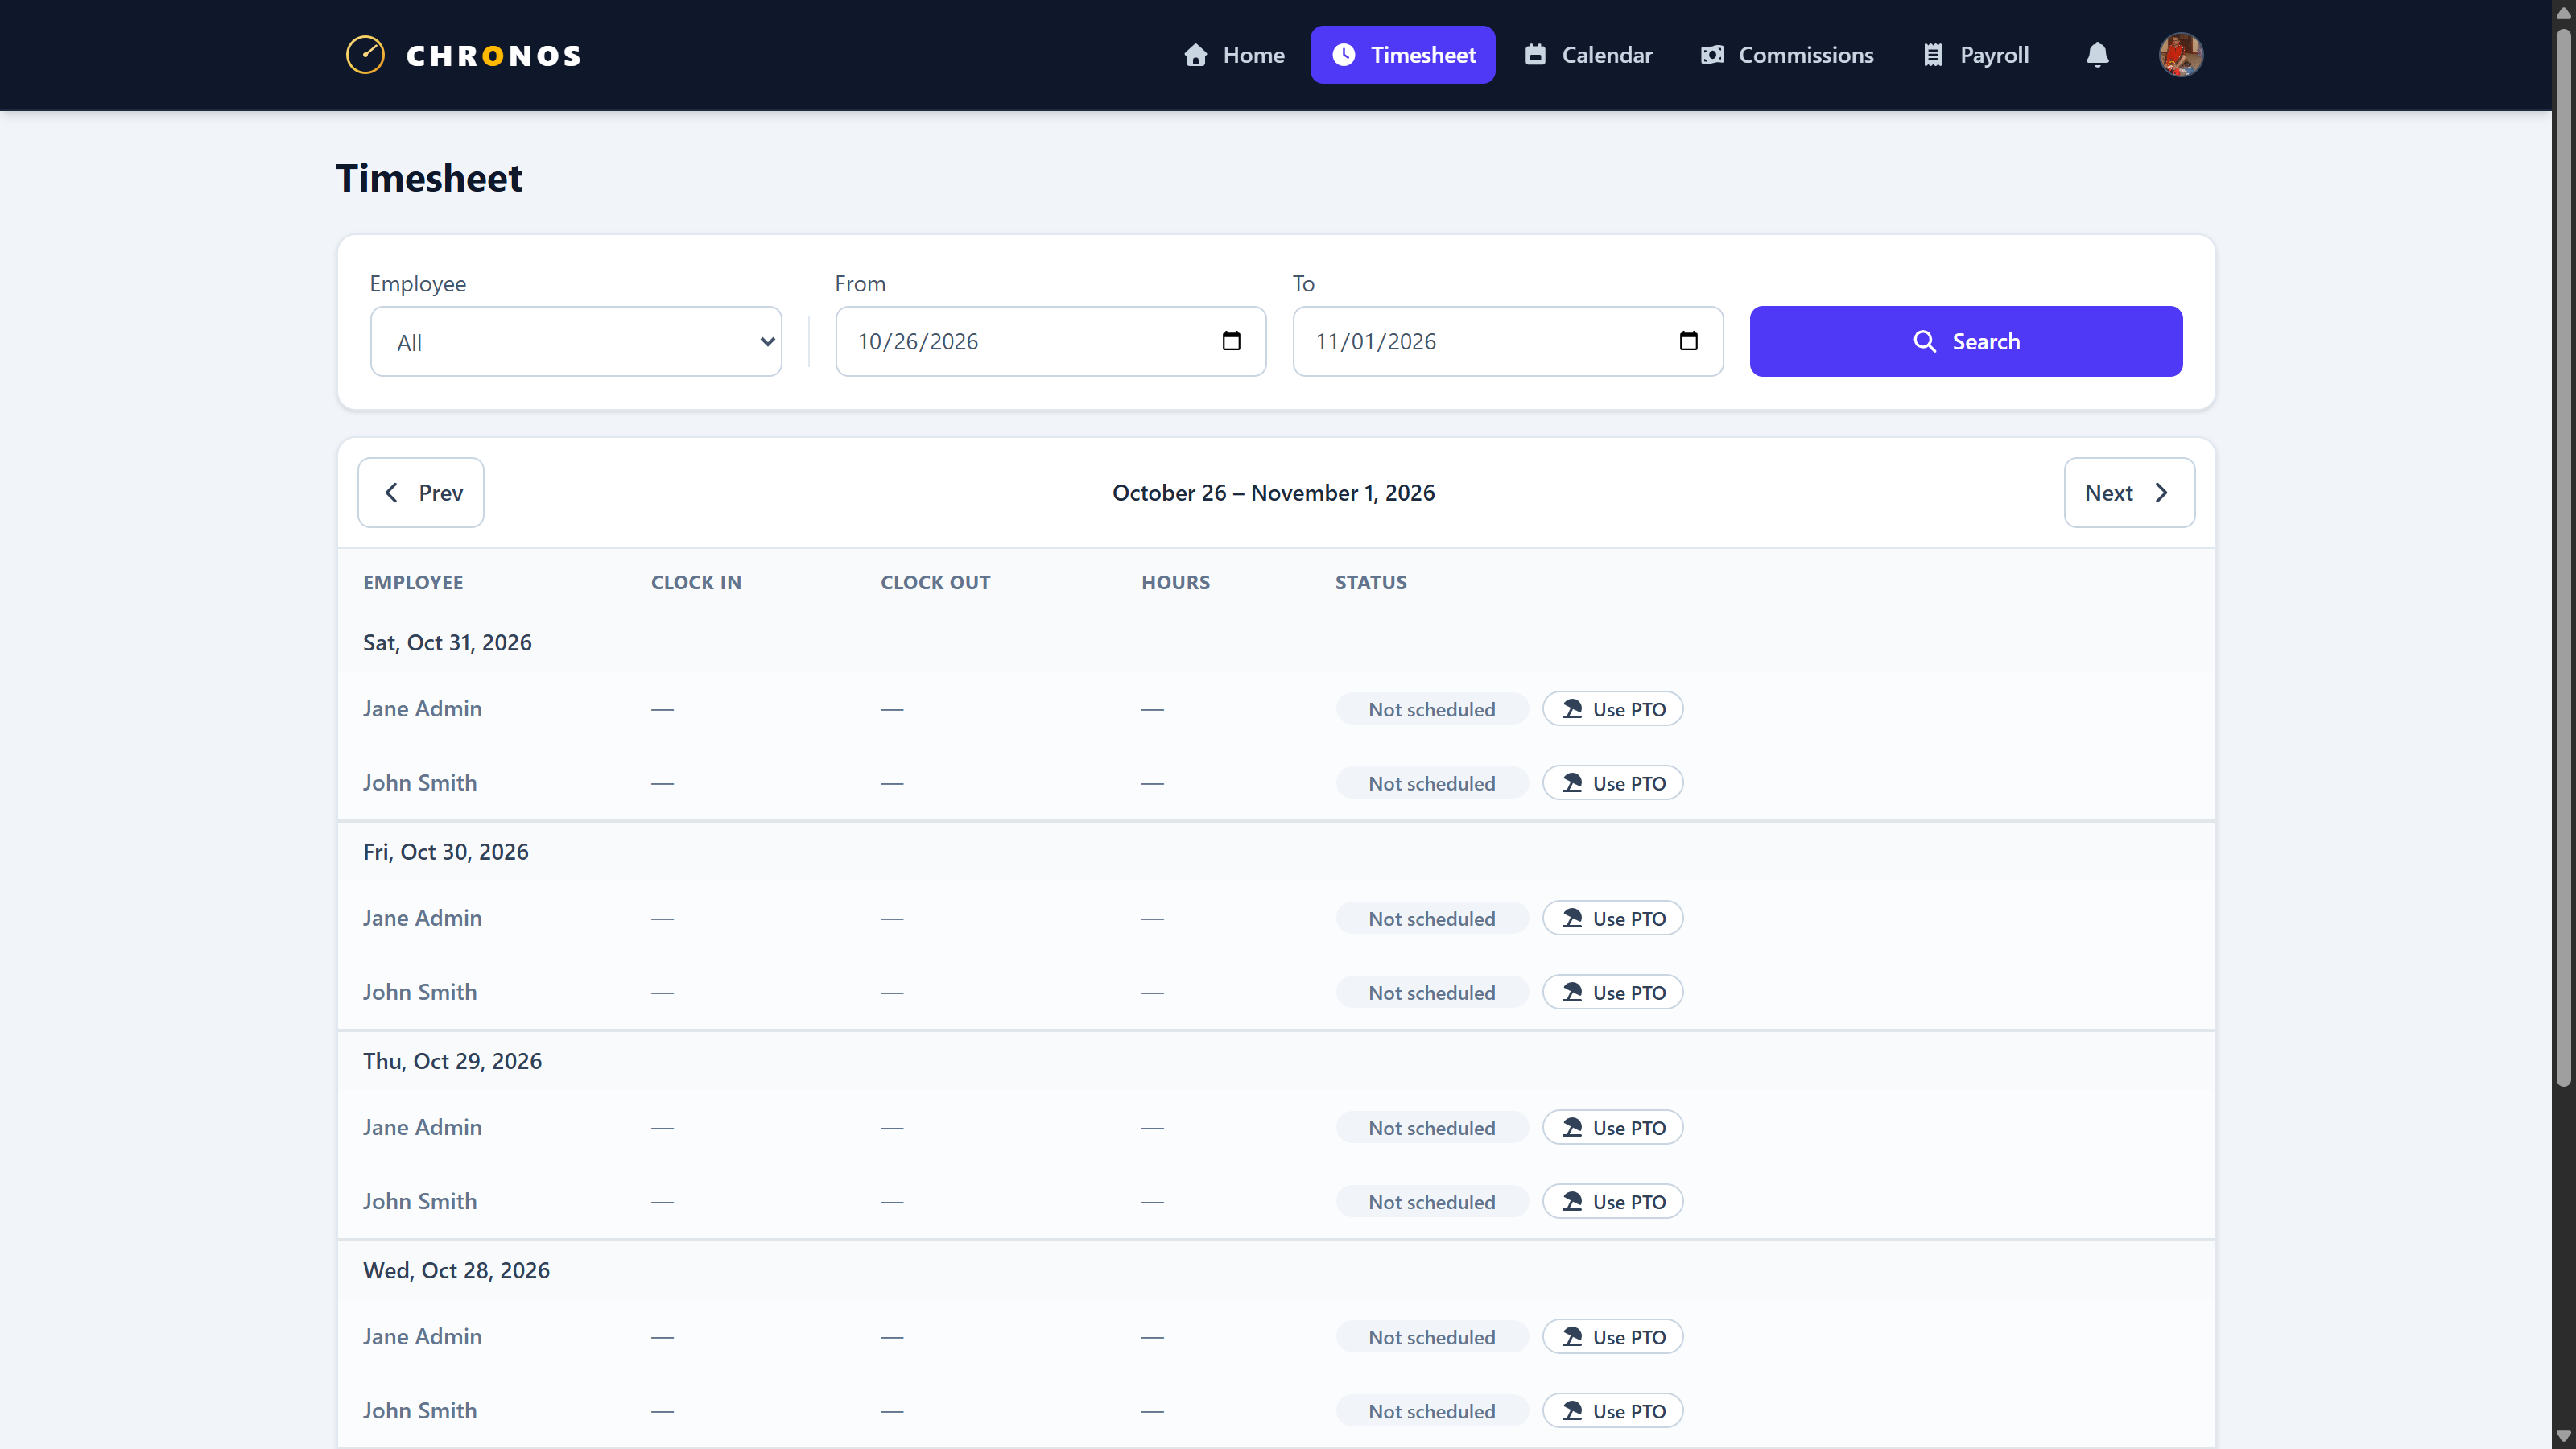The height and width of the screenshot is (1449, 2576).
Task: Click the Search button
Action: coord(1965,341)
